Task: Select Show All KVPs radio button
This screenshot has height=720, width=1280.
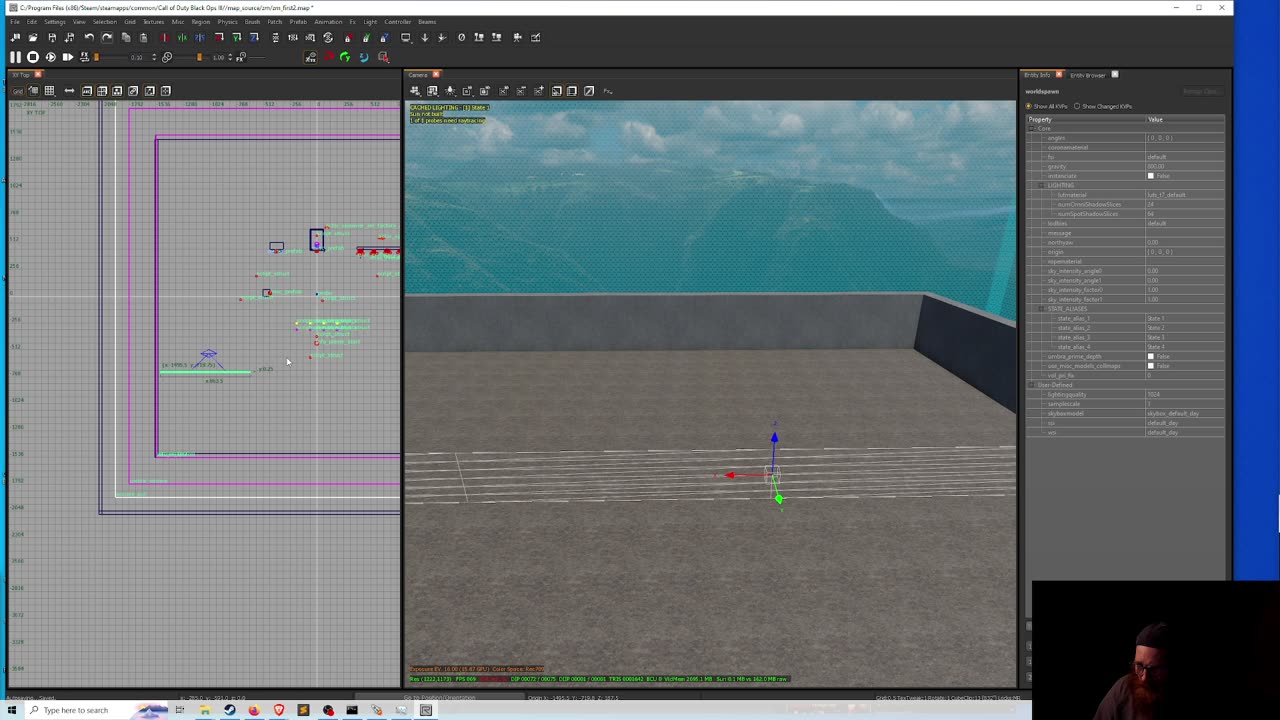Action: click(1029, 106)
